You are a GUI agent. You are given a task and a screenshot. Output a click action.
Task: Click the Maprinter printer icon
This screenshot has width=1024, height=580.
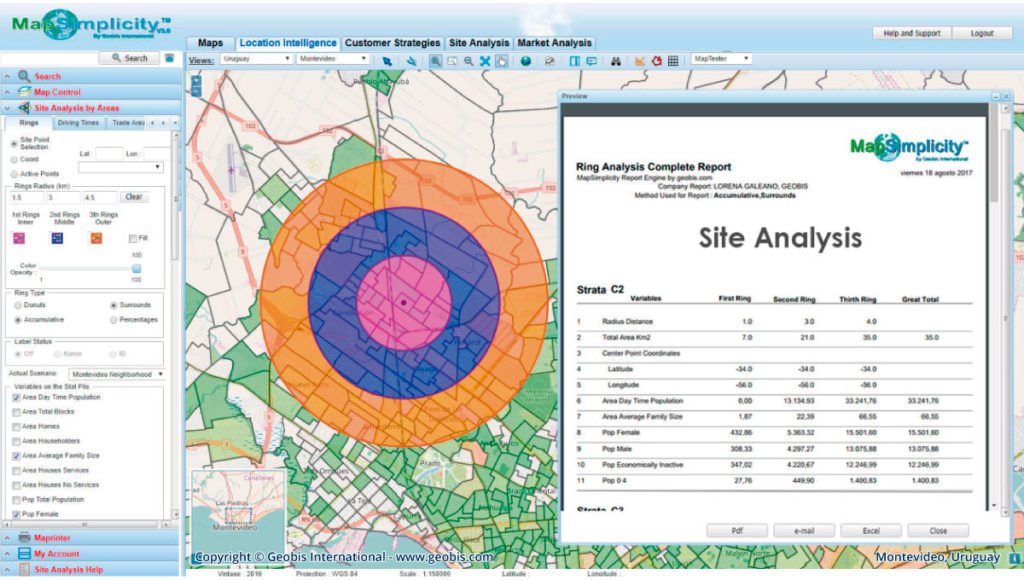(x=24, y=538)
